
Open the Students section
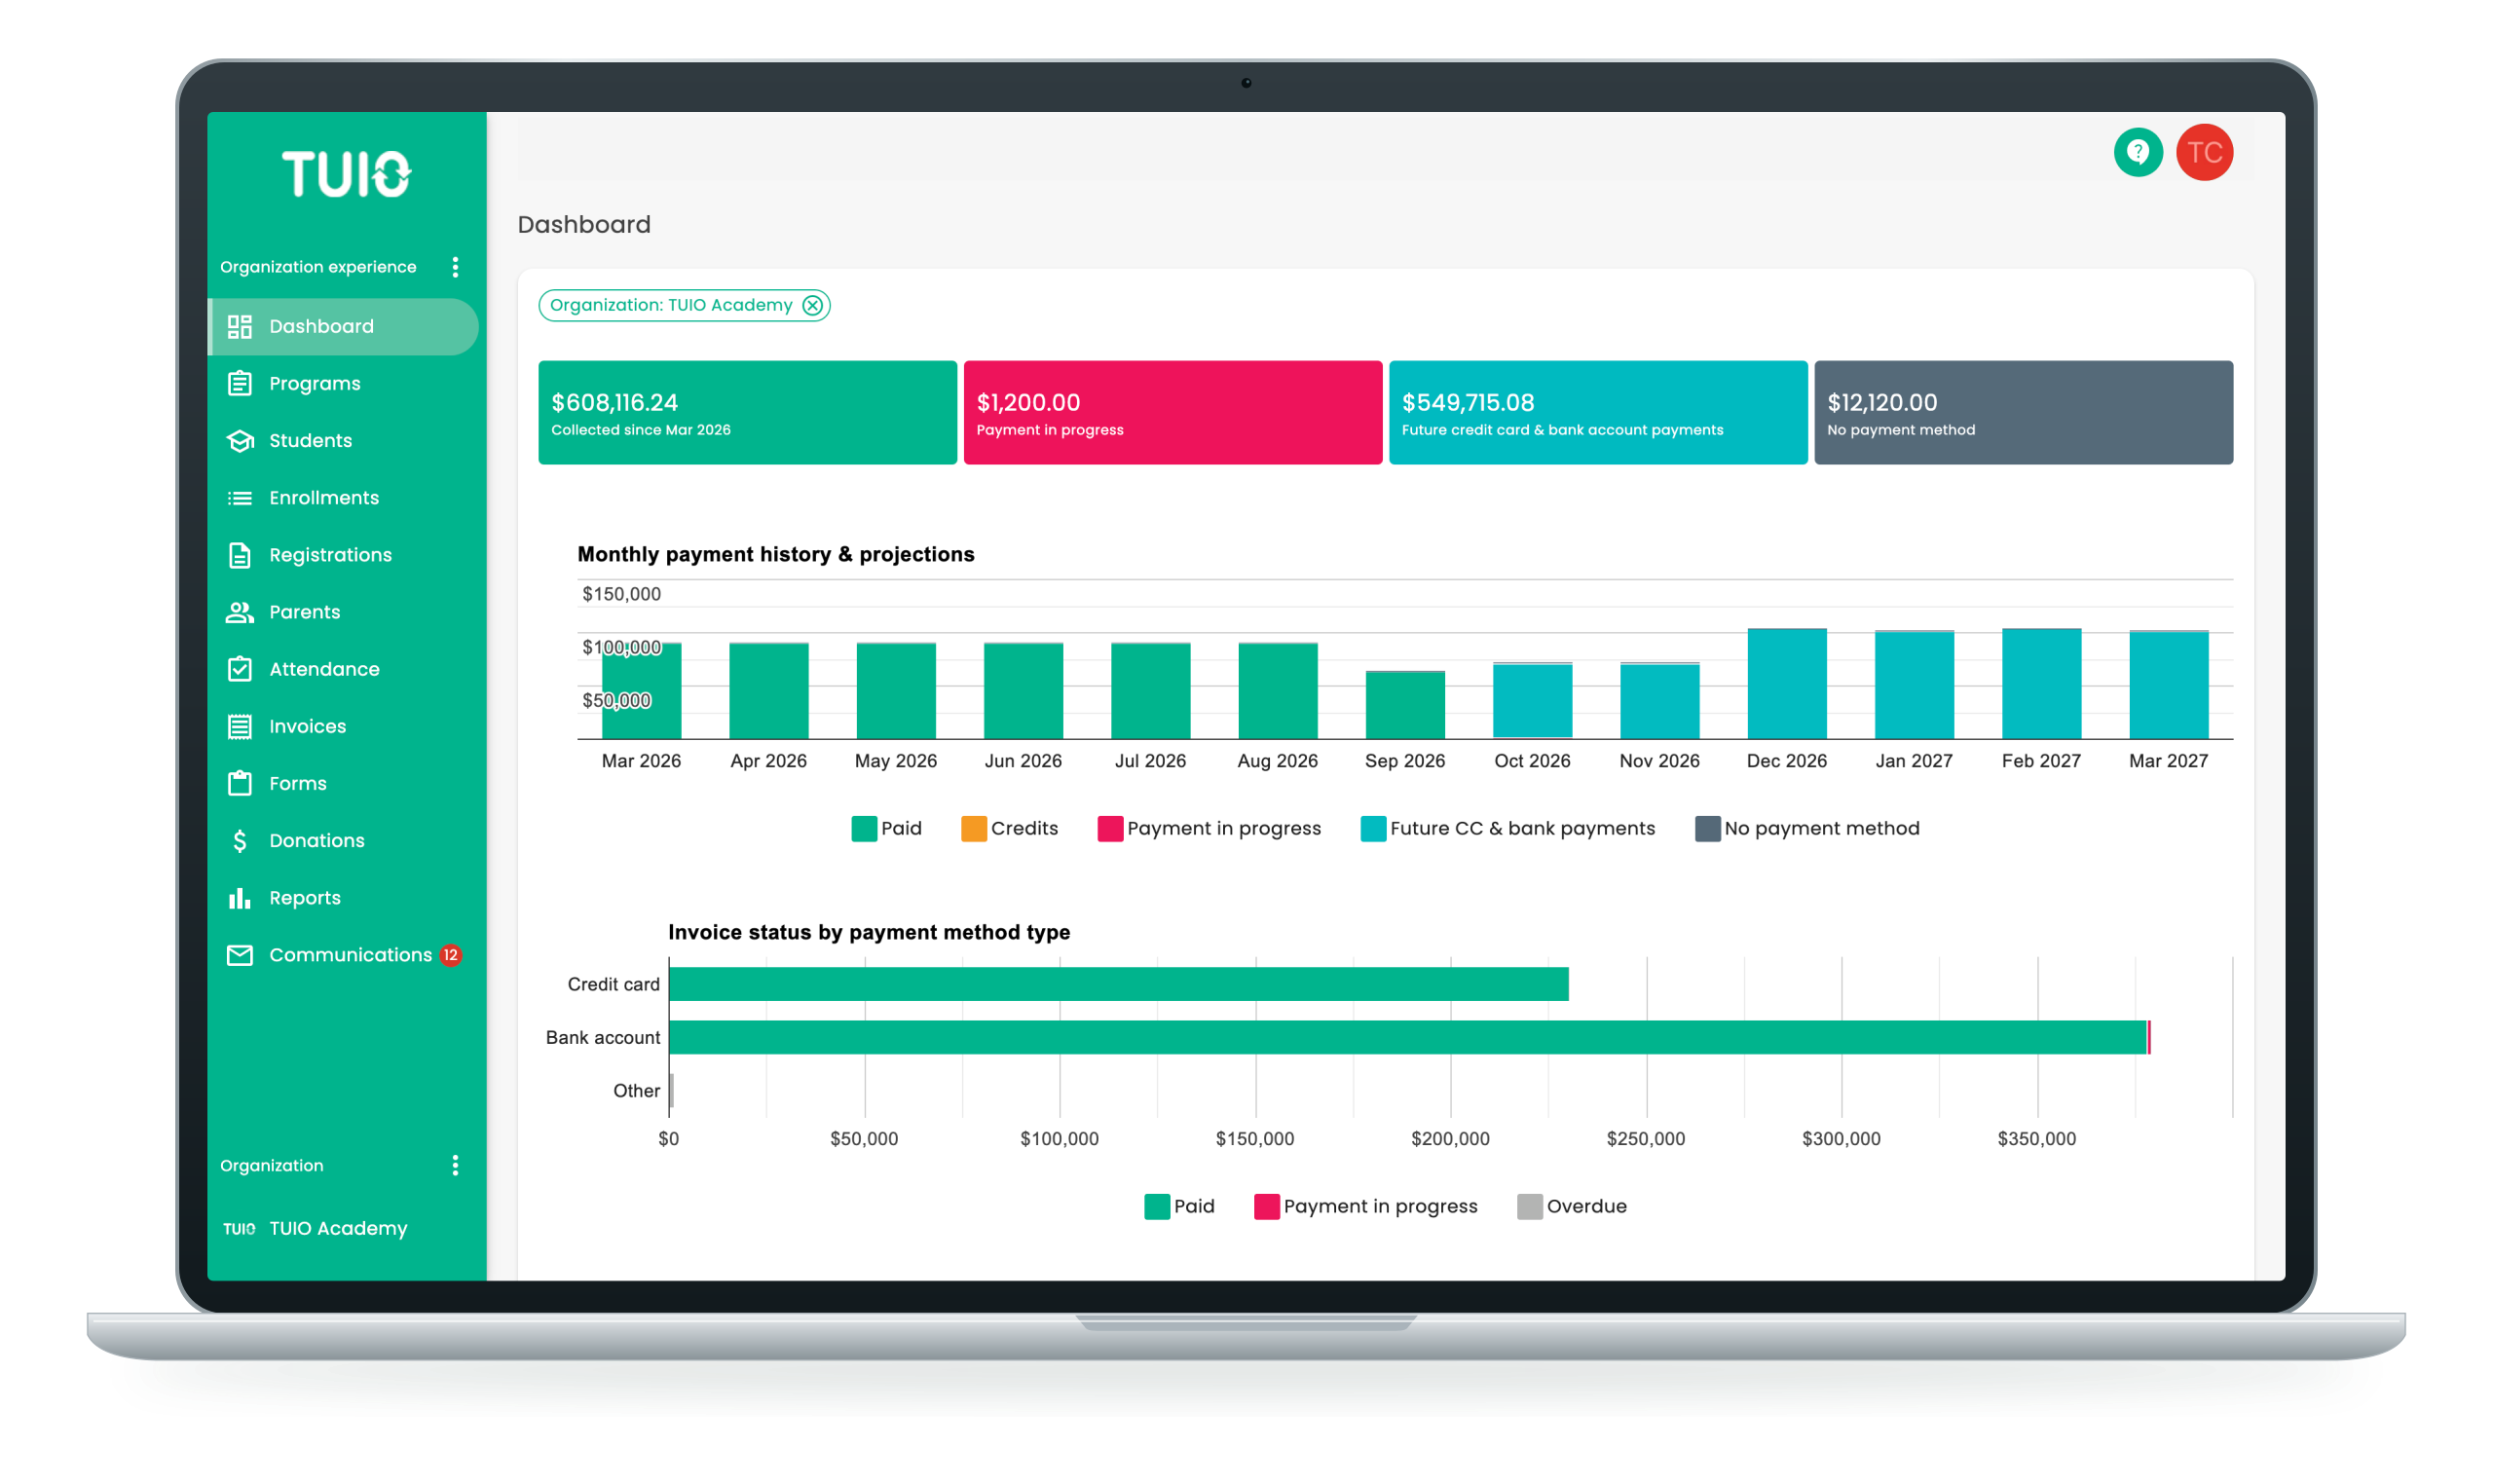click(343, 440)
